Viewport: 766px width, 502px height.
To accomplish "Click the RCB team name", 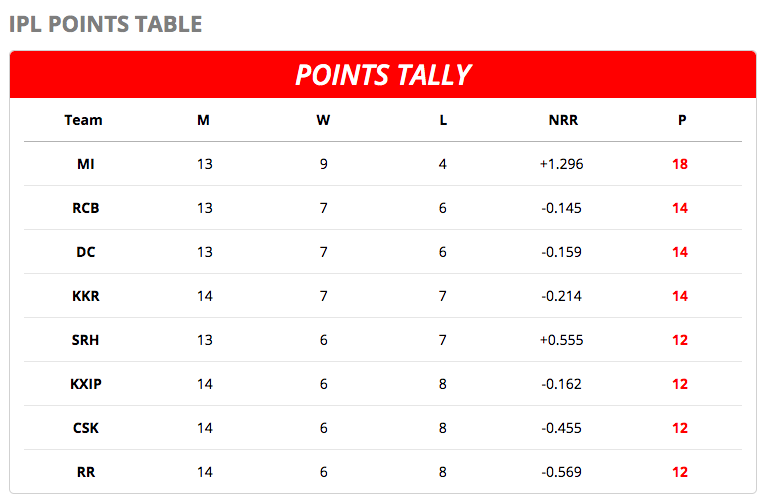I will tap(86, 208).
